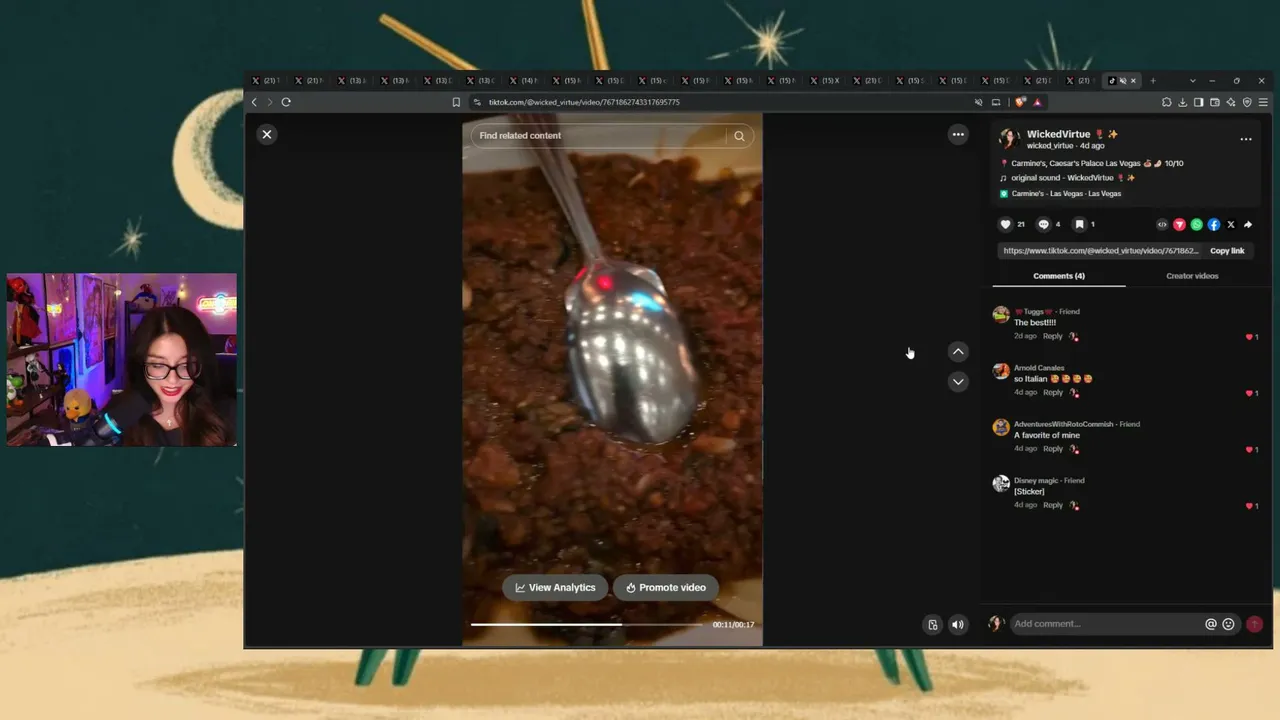Open the browser downloads icon
The height and width of the screenshot is (720, 1280).
[x=1183, y=102]
